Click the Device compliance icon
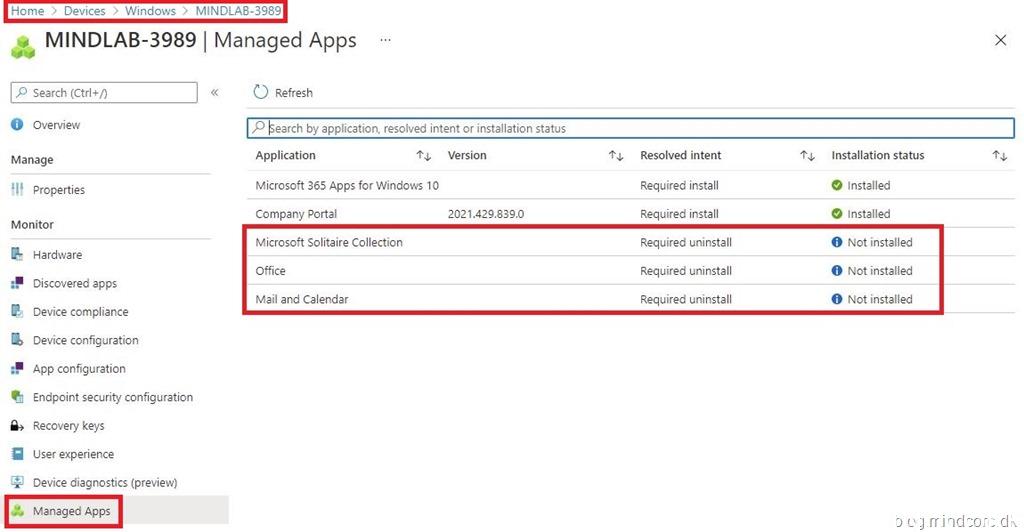 pos(17,312)
